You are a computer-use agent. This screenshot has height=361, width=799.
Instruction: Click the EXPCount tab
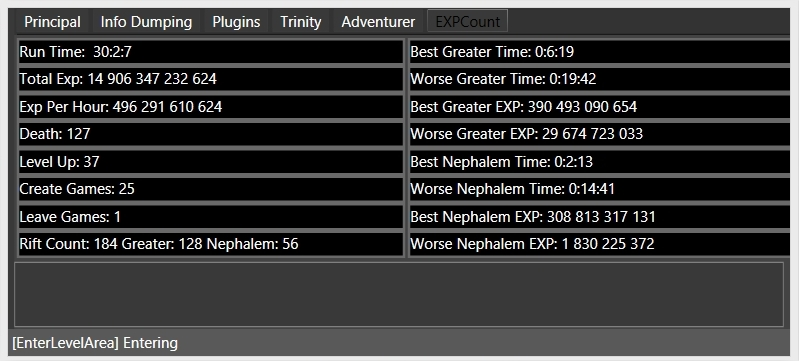(468, 22)
